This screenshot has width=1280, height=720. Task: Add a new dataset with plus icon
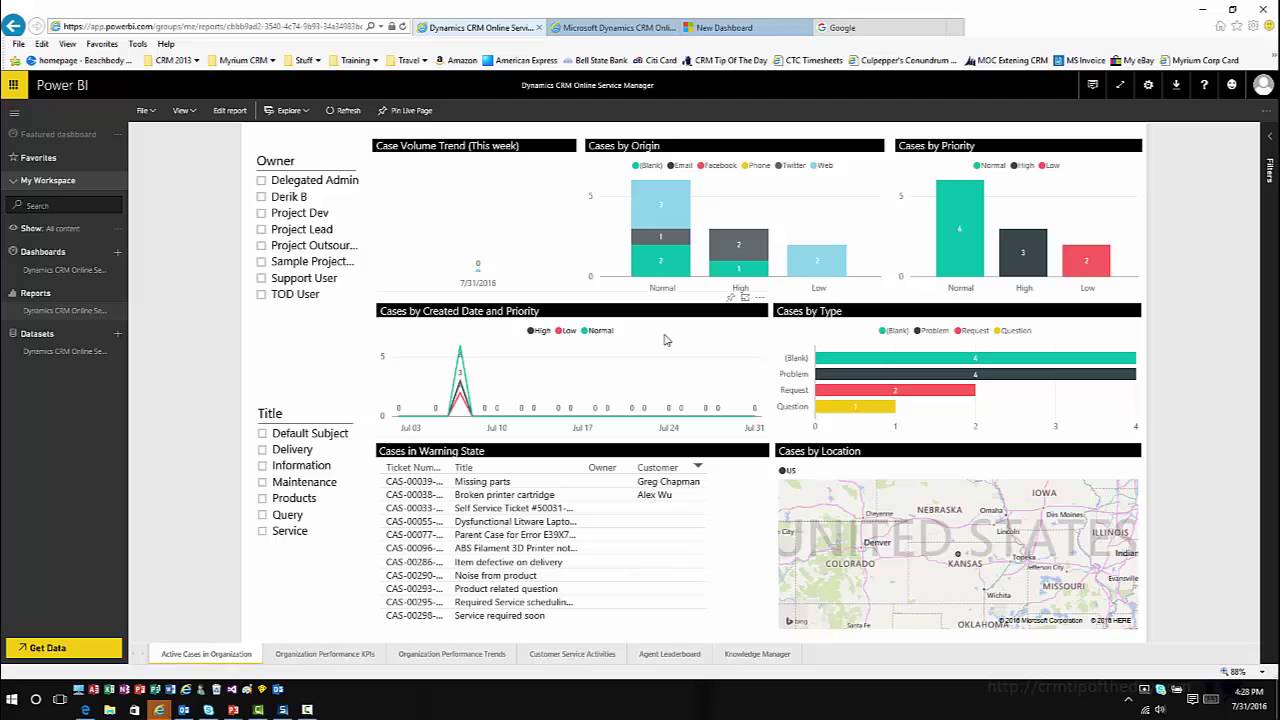118,334
